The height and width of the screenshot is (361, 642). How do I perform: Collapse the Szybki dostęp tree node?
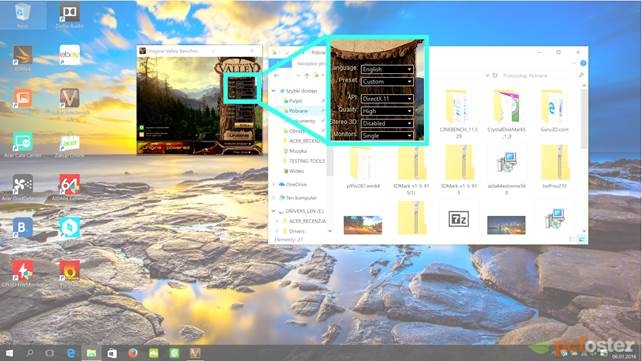274,91
